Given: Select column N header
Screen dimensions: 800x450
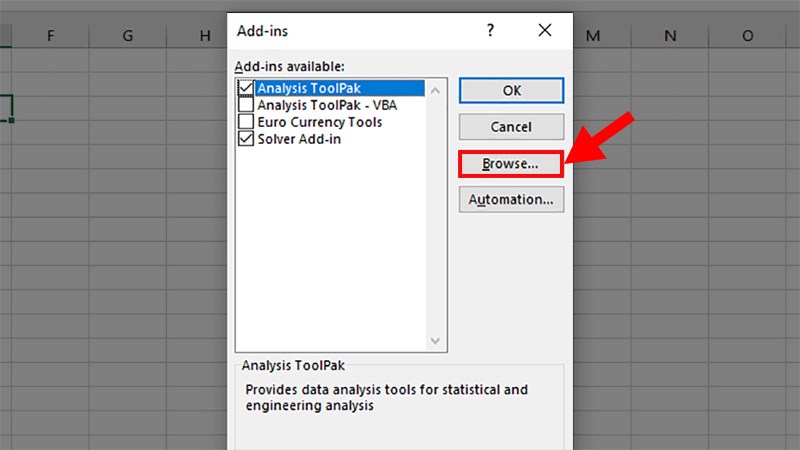Looking at the screenshot, I should click(x=670, y=36).
